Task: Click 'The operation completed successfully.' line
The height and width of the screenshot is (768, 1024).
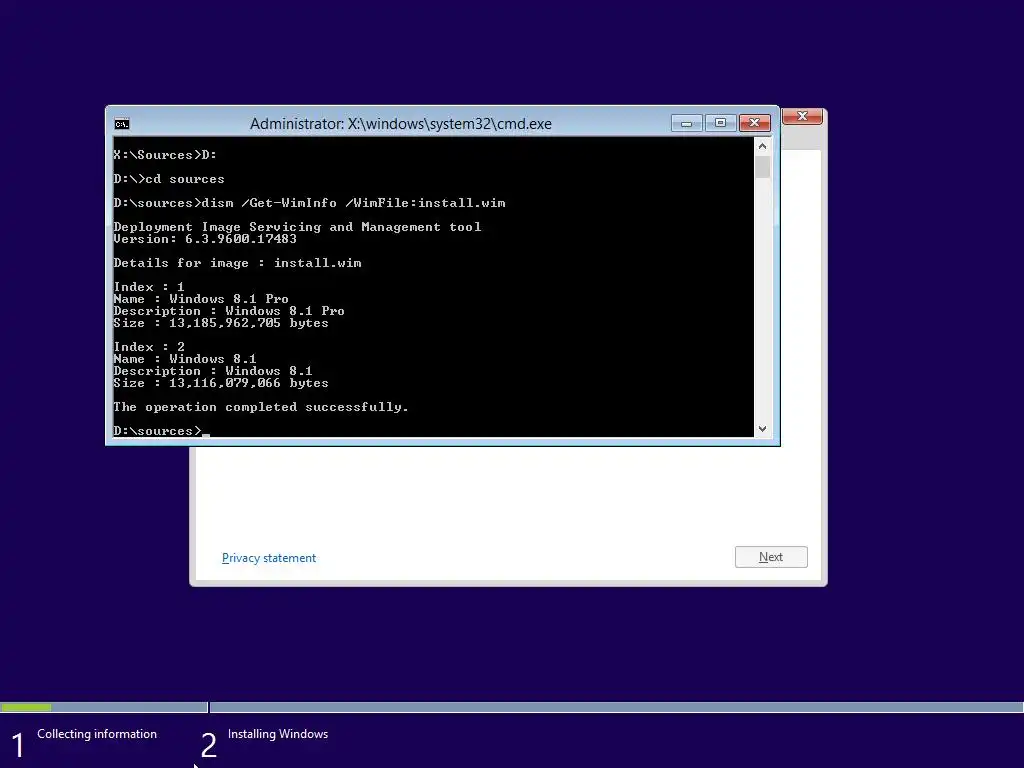Action: [261, 407]
